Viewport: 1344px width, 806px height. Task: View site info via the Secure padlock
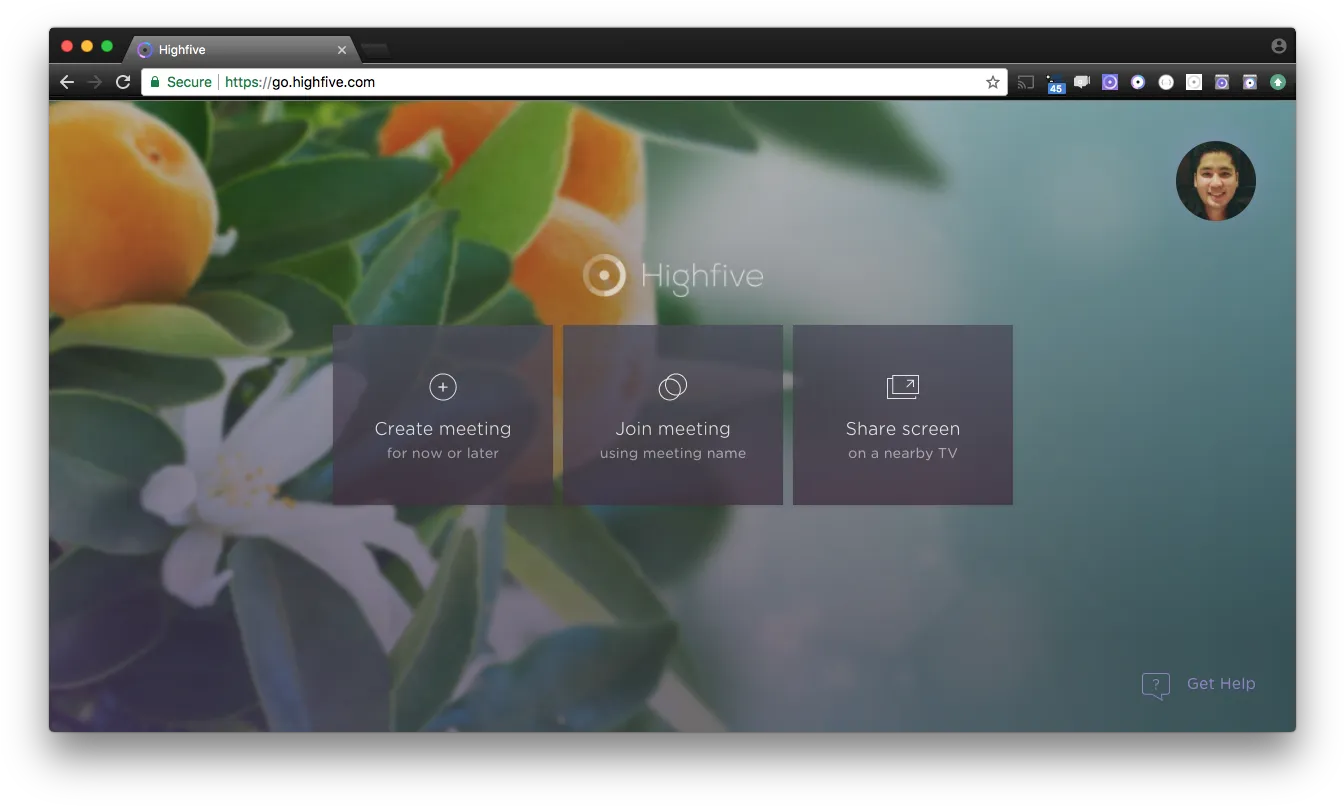(x=181, y=82)
